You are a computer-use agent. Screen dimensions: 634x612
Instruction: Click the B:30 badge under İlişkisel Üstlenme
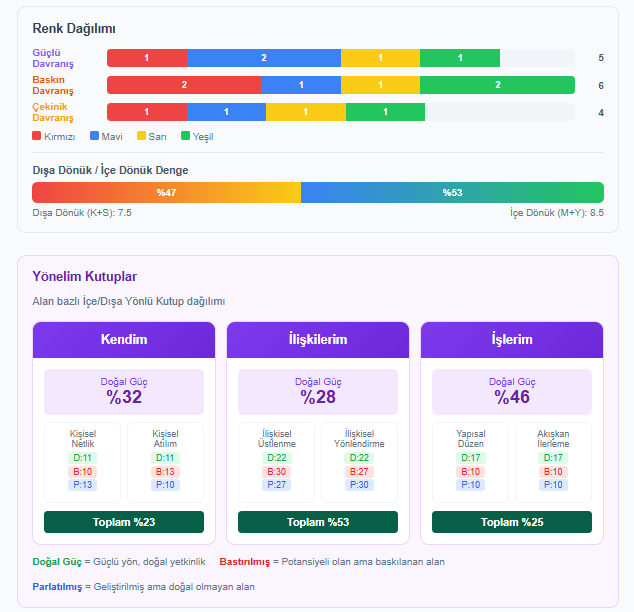pos(277,471)
